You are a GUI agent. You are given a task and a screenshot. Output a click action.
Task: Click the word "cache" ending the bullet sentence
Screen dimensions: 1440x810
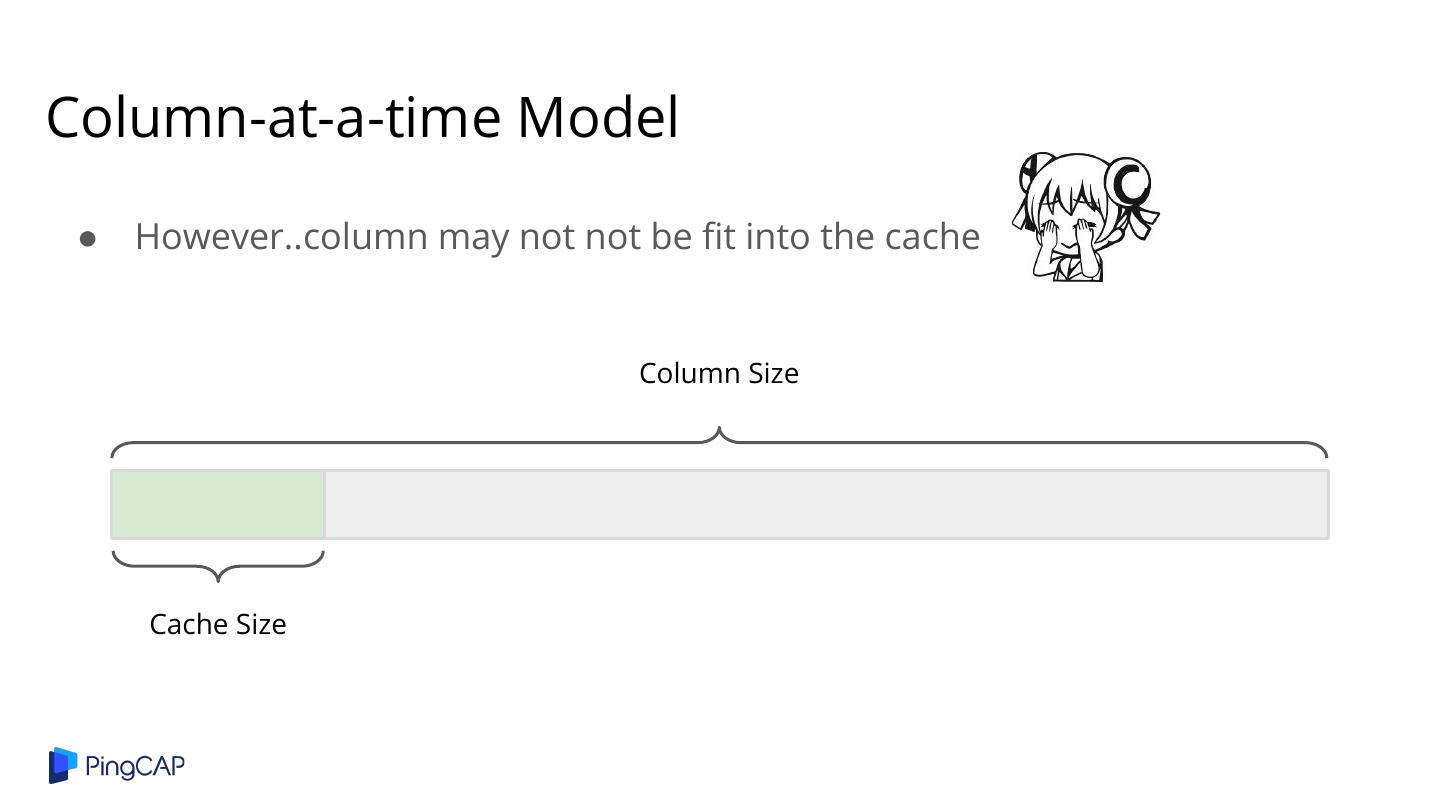932,237
